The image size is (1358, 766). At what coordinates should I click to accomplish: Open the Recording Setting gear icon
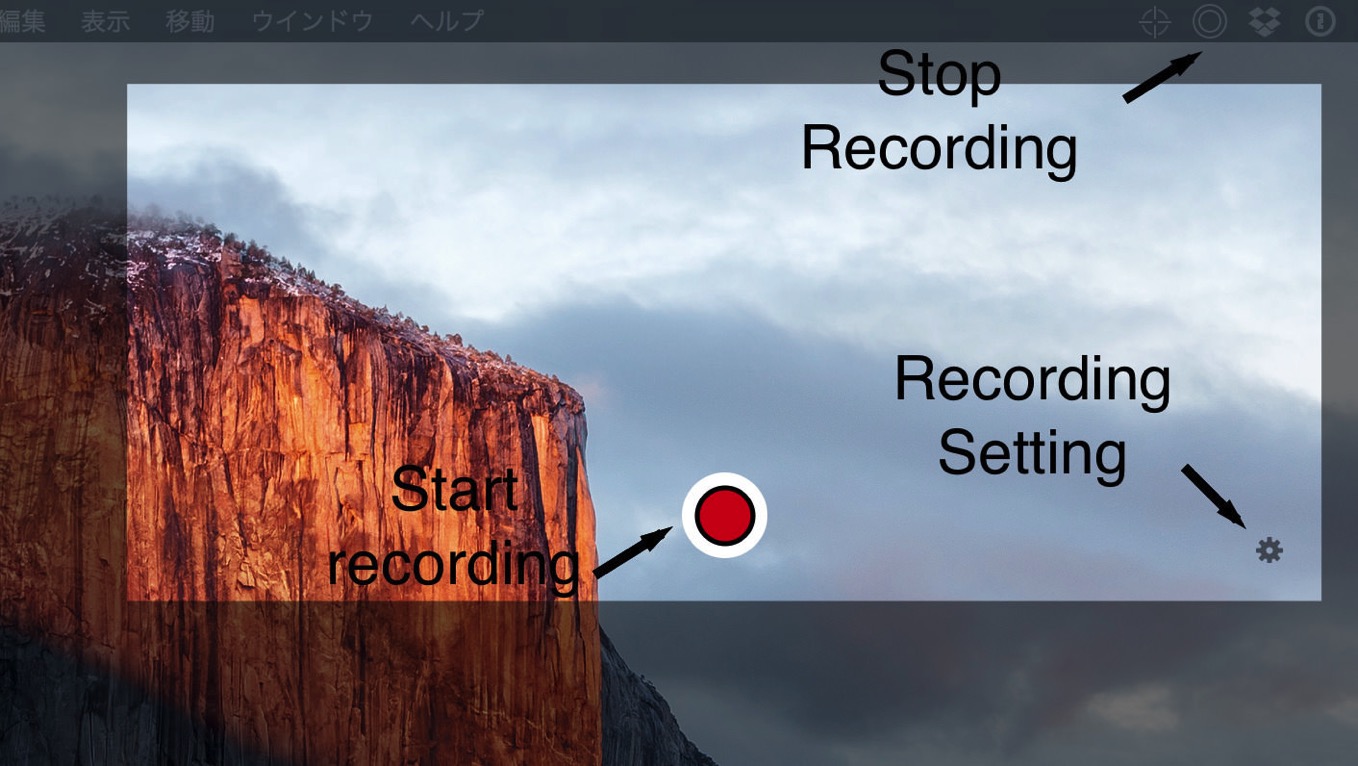point(1269,550)
